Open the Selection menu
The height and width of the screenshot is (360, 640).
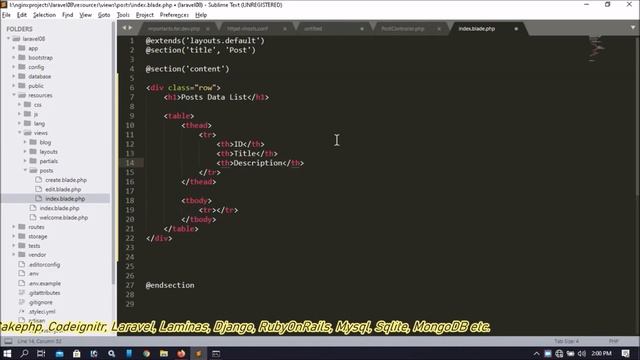pyautogui.click(x=44, y=15)
